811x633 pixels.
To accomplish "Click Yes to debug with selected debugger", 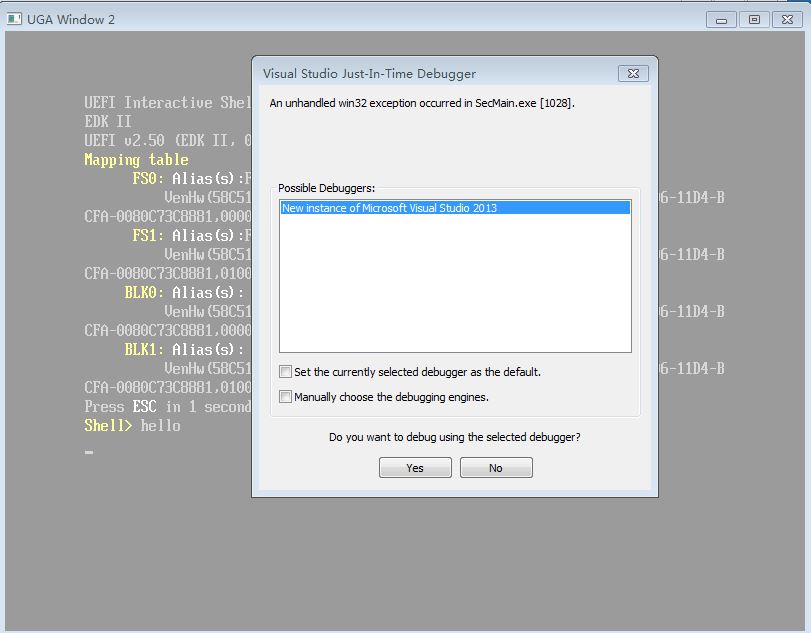I will [415, 468].
